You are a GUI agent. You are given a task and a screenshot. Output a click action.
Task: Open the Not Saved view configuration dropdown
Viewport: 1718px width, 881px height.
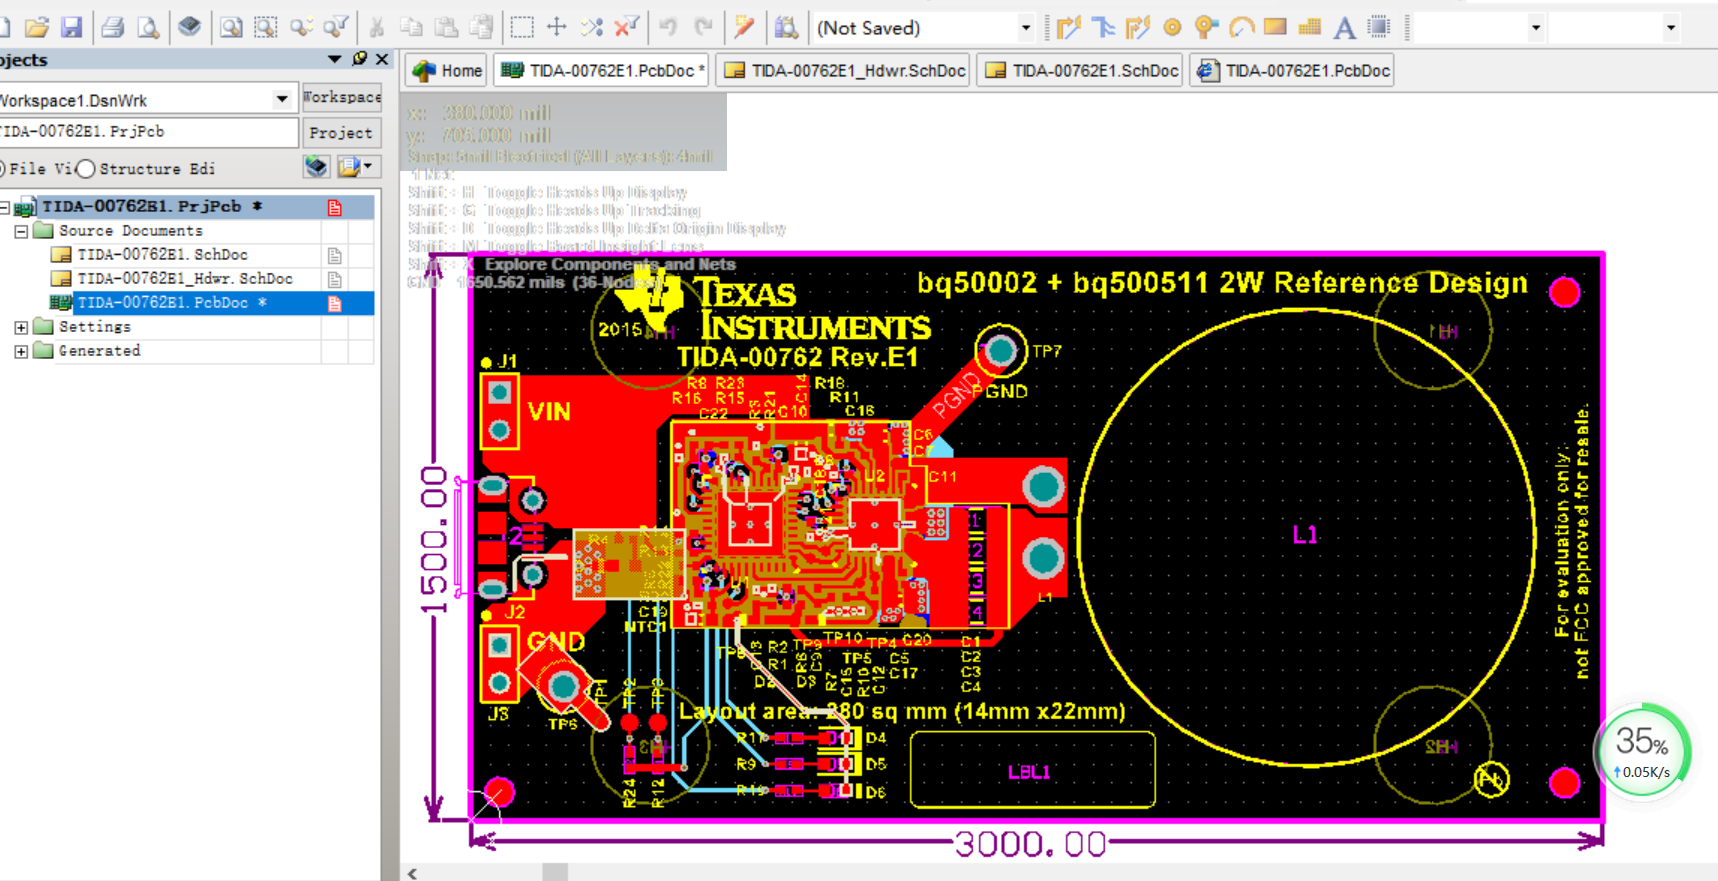[x=1025, y=28]
